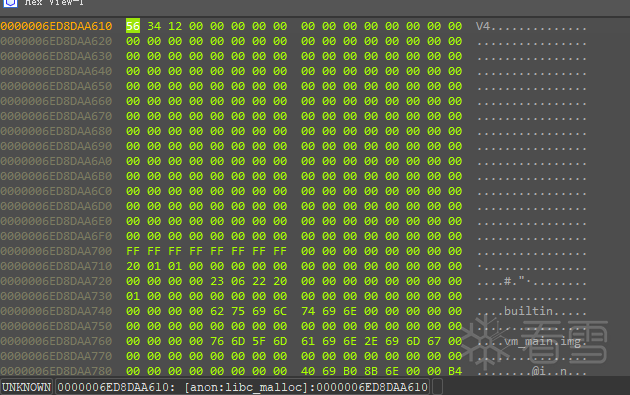Click the address 0000006ED8DAA6D0

(x=56, y=206)
